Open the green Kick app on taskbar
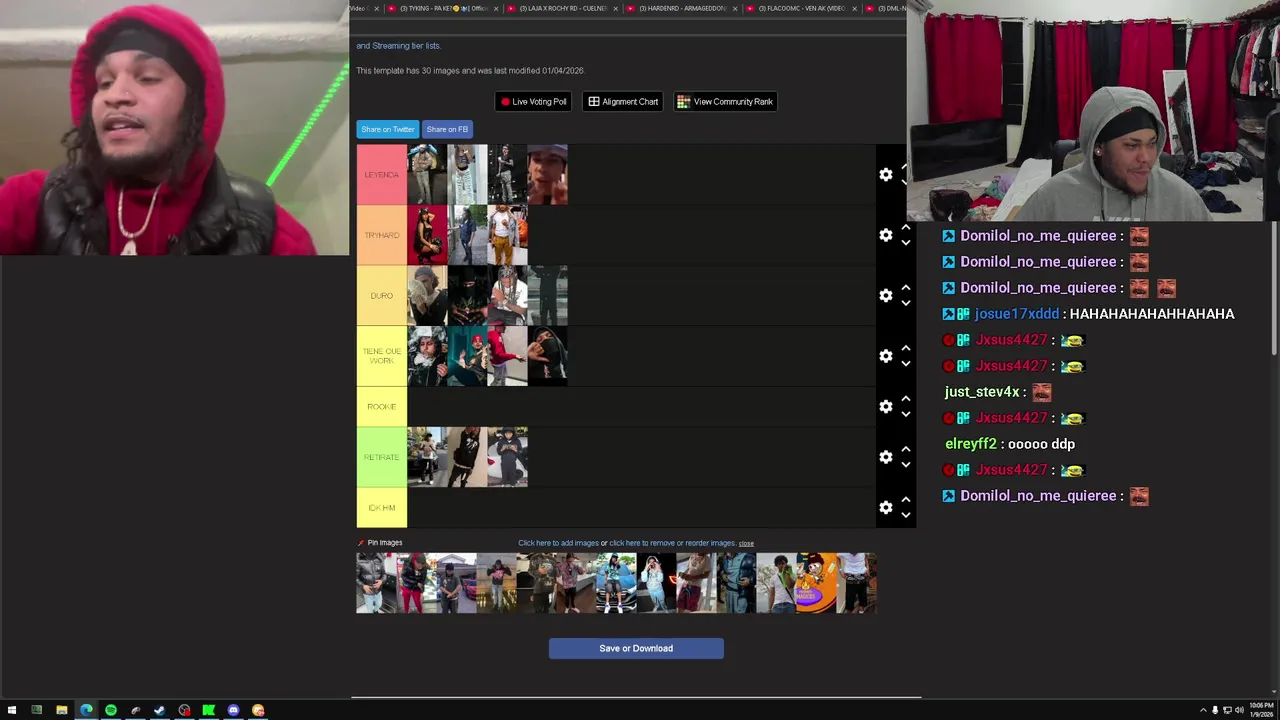1280x720 pixels. click(x=209, y=710)
